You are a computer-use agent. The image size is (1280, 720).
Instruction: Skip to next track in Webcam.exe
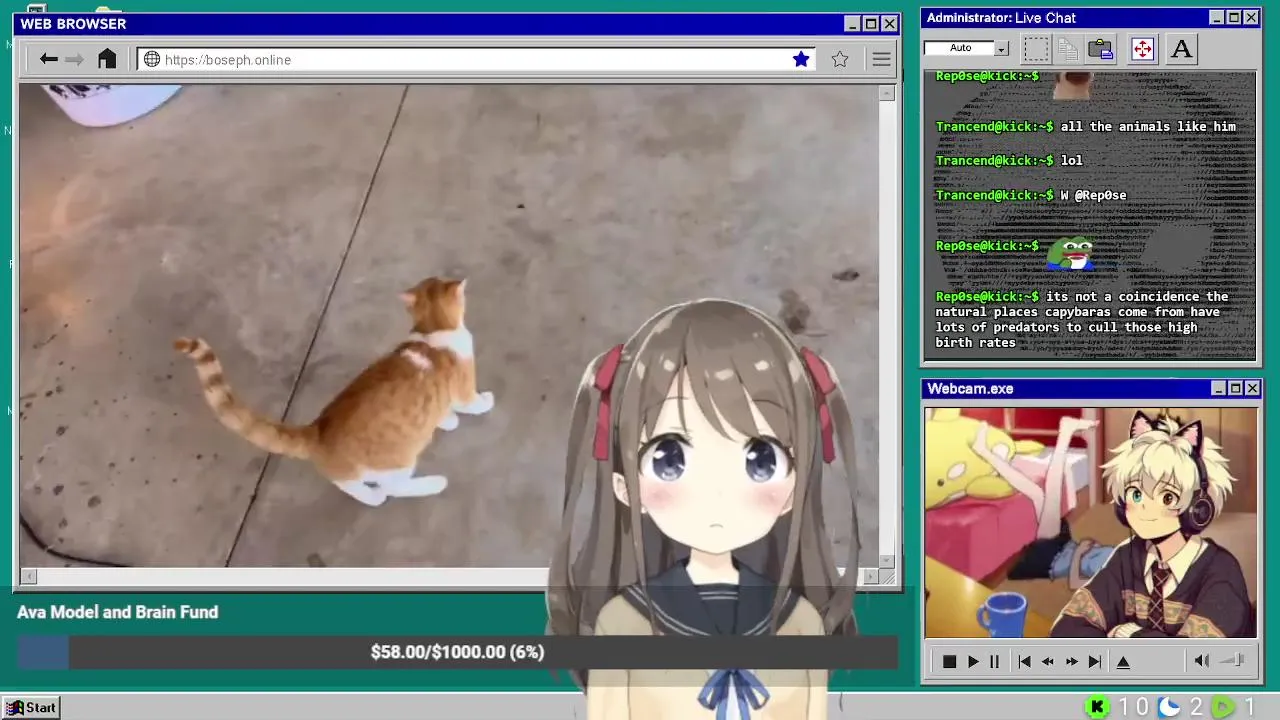[x=1095, y=661]
